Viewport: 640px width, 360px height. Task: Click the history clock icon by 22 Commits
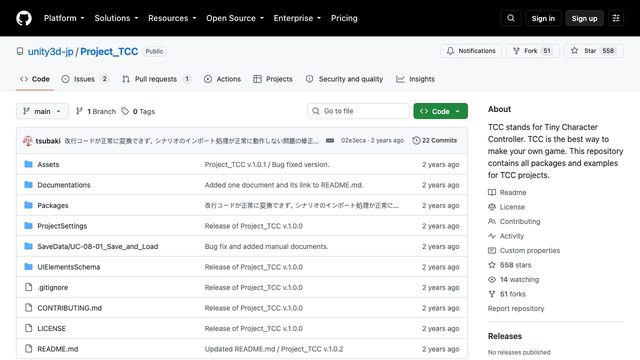416,140
